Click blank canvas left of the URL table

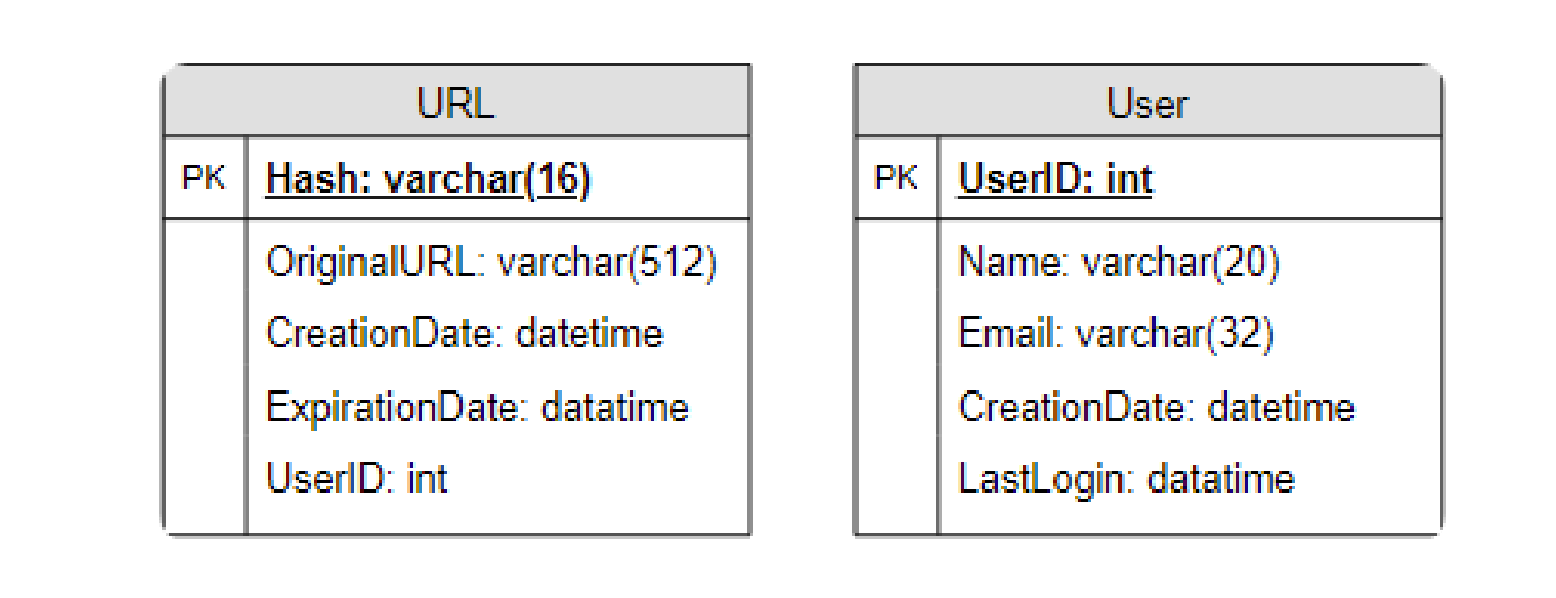[x=80, y=300]
